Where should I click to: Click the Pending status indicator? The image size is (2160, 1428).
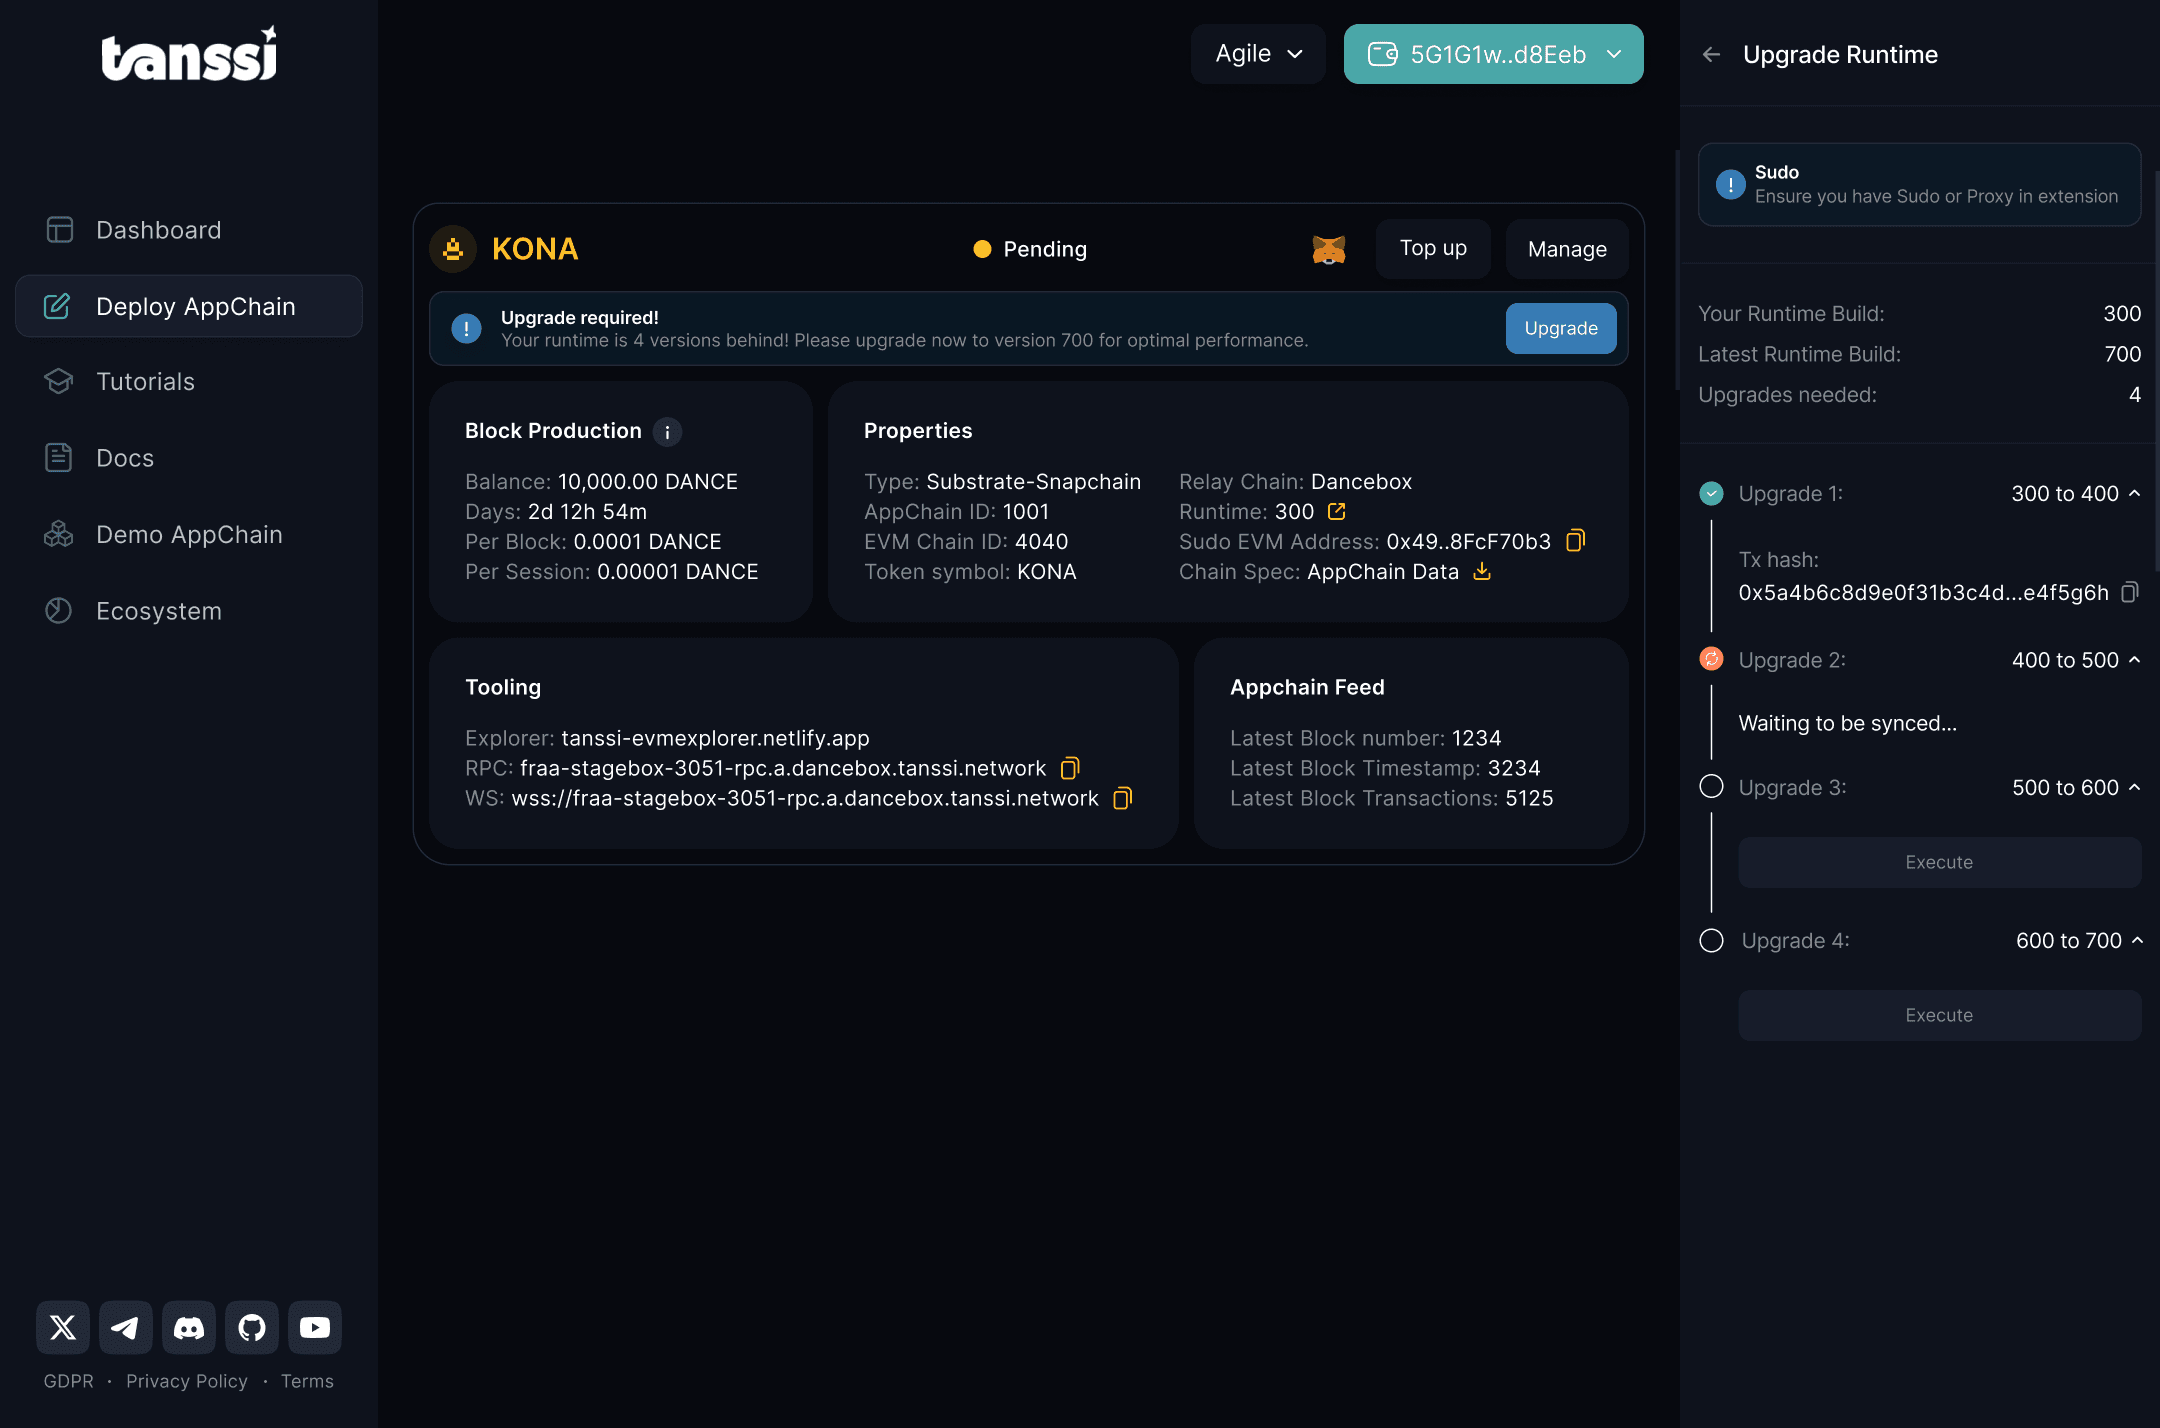[1030, 249]
